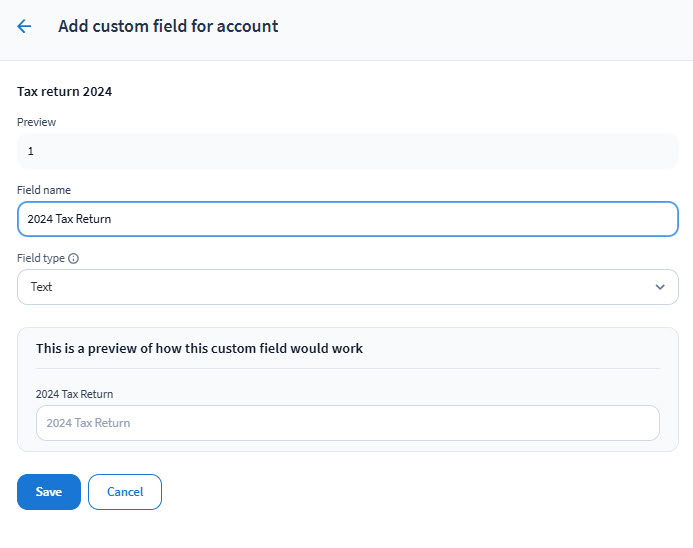Click the '2024 Tax Return' label in preview panel
Viewport: 693px width, 548px height.
[73, 394]
